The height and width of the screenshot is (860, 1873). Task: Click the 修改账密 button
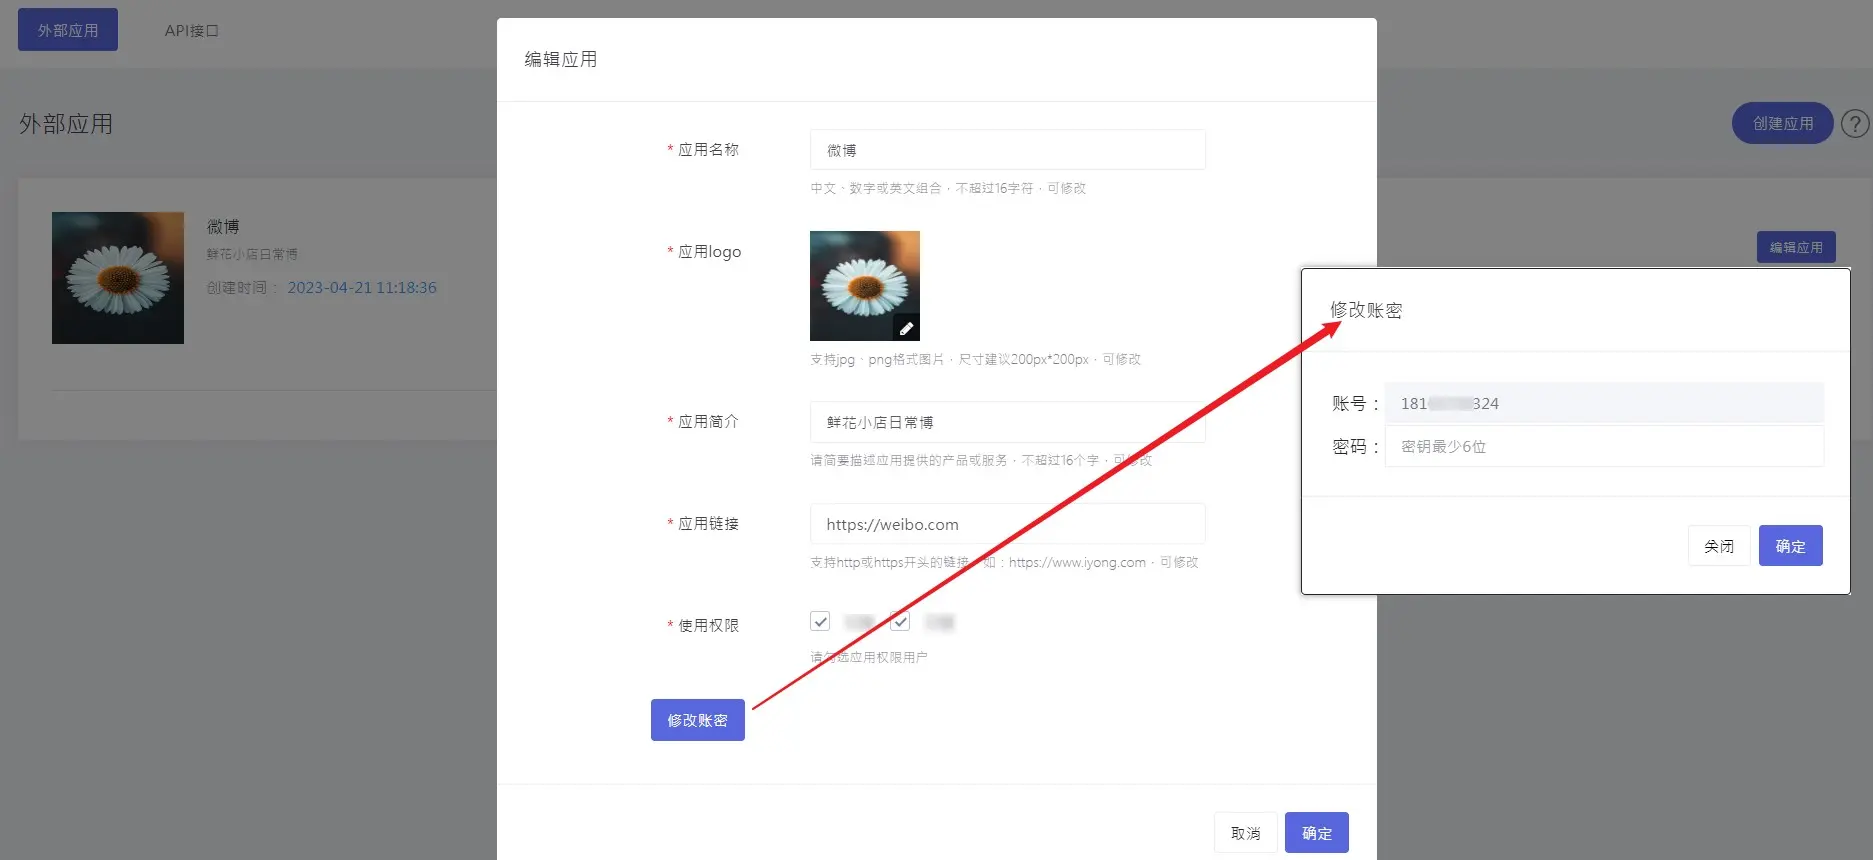point(697,720)
